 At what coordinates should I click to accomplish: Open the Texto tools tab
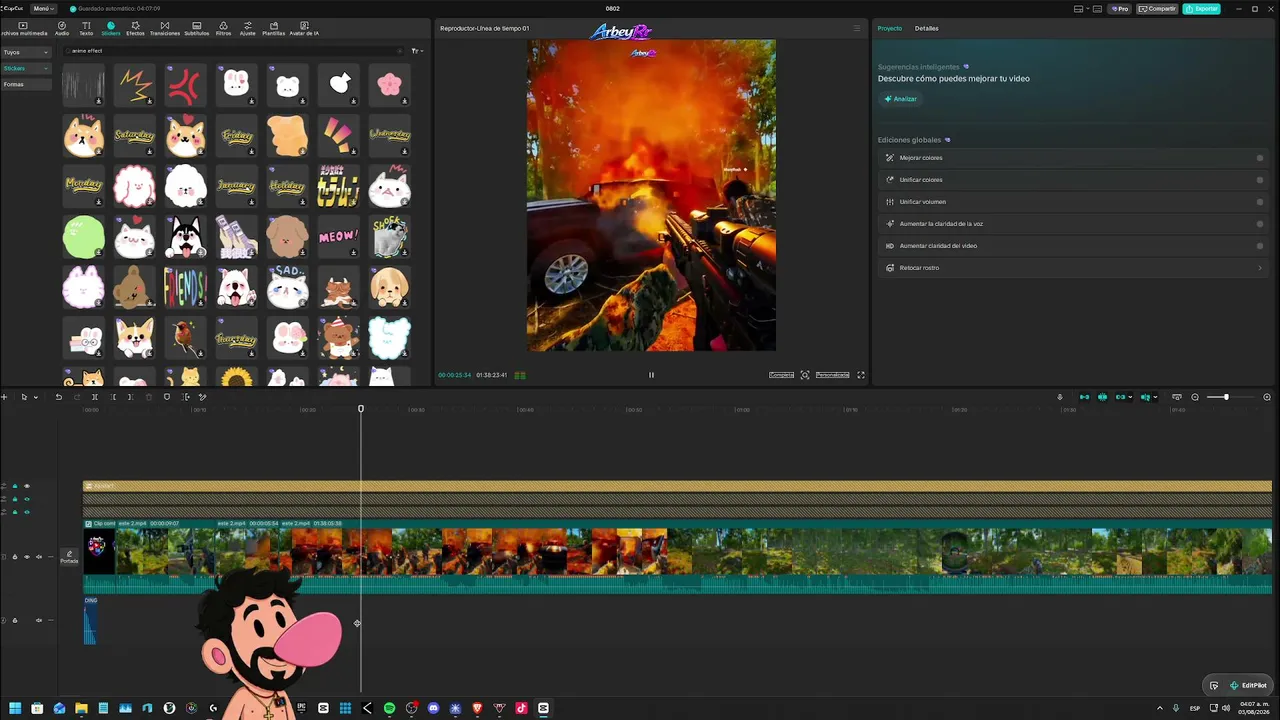click(x=86, y=28)
